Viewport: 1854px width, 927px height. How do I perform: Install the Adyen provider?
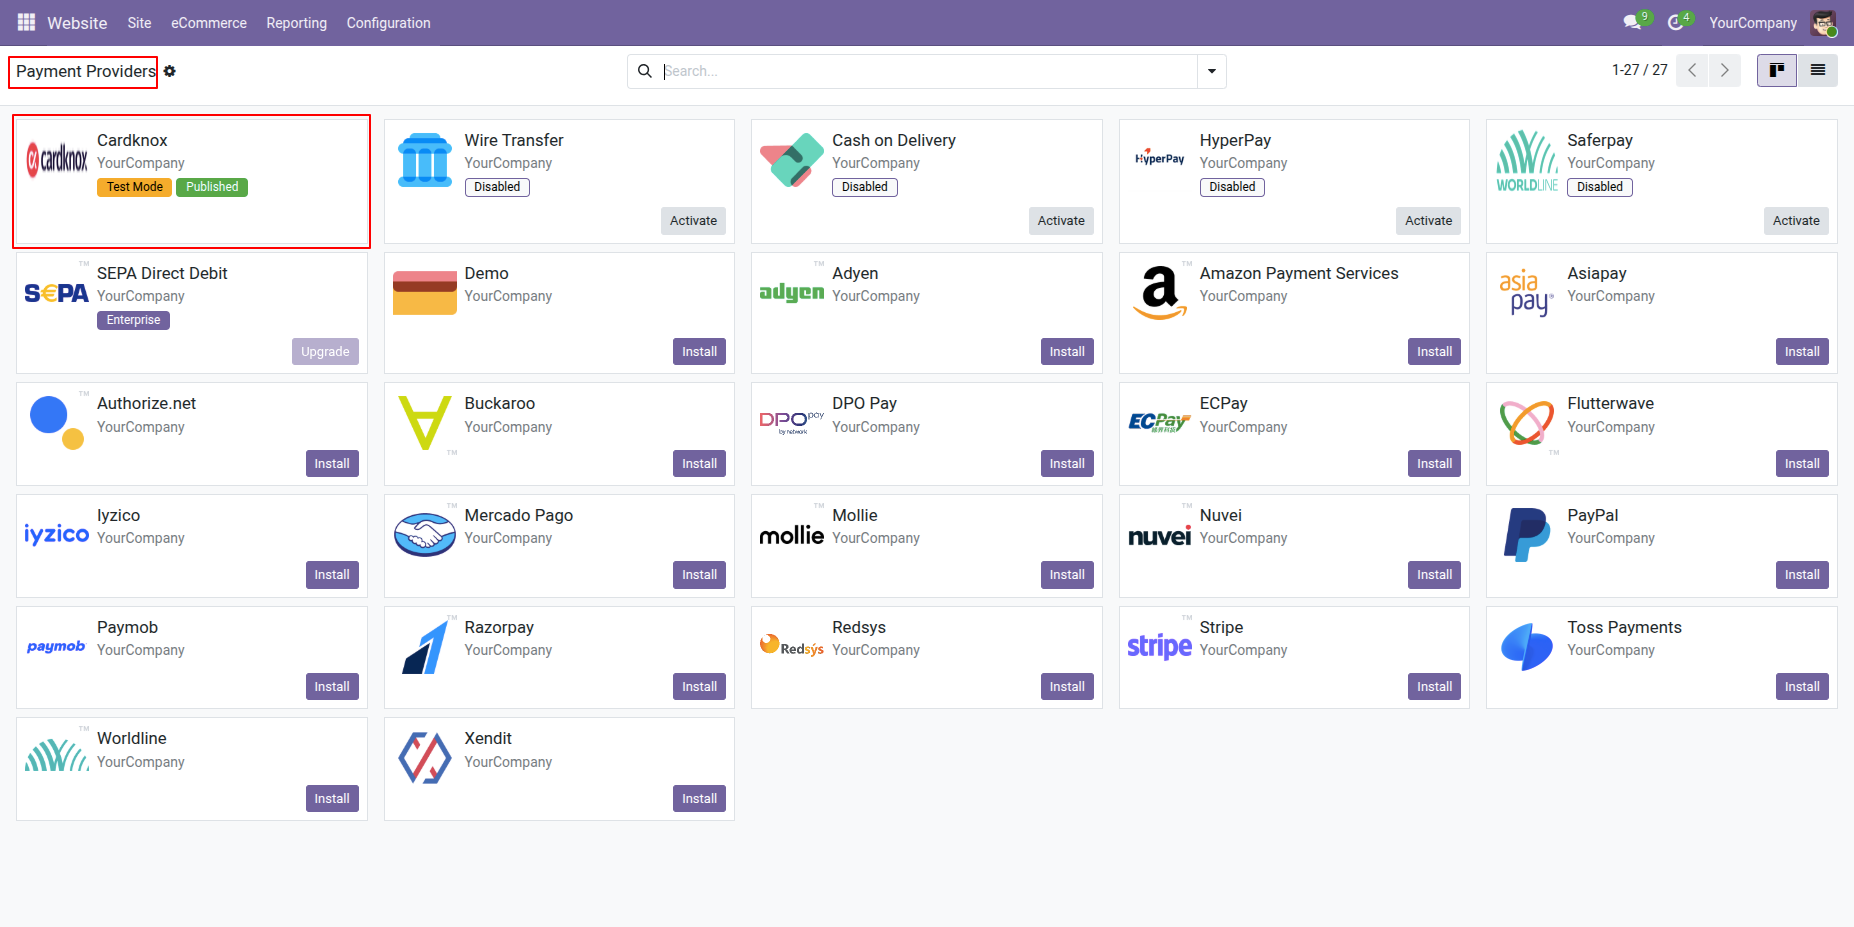1067,352
